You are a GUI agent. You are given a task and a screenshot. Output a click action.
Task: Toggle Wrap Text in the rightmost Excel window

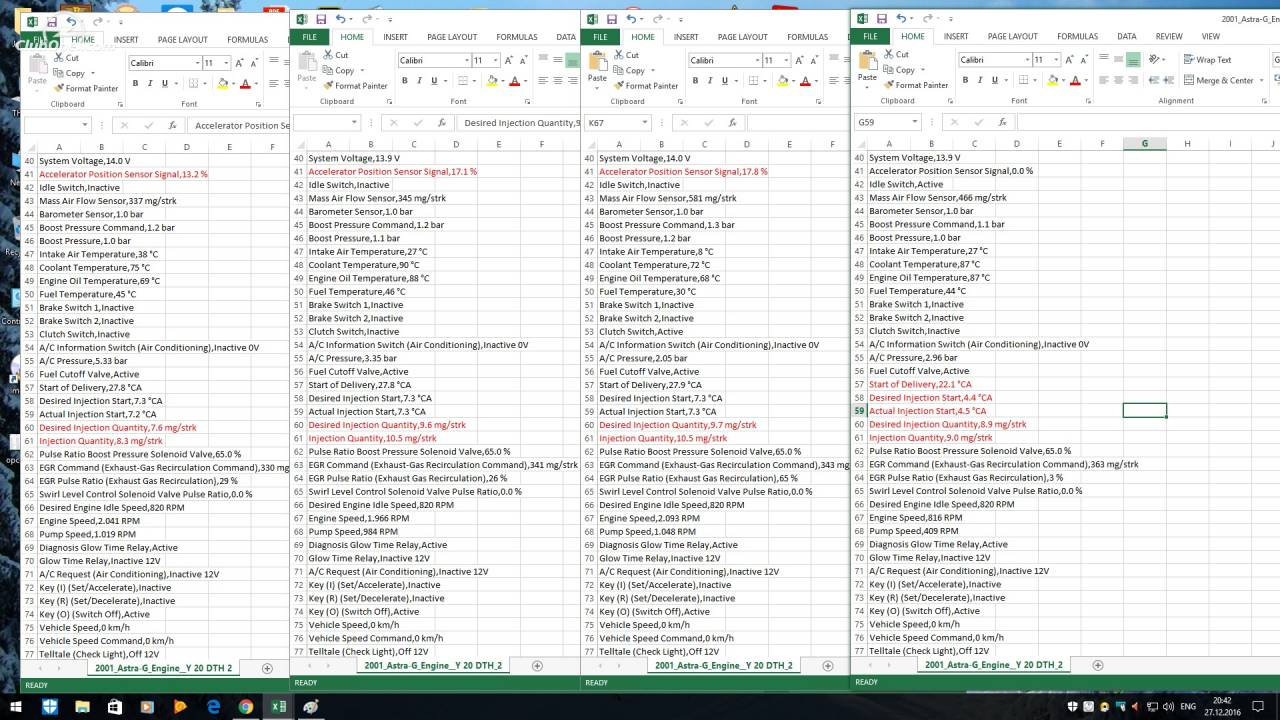click(1206, 60)
